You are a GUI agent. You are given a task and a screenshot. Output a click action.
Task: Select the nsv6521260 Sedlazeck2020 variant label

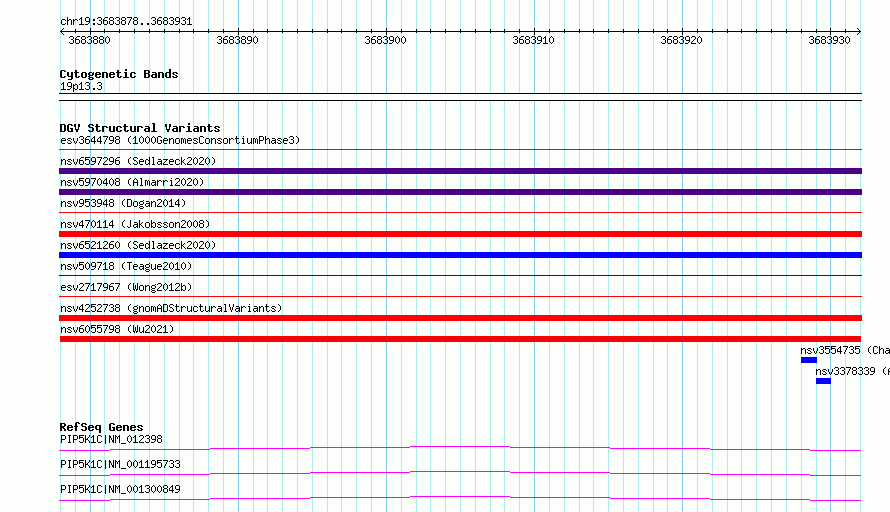point(138,245)
